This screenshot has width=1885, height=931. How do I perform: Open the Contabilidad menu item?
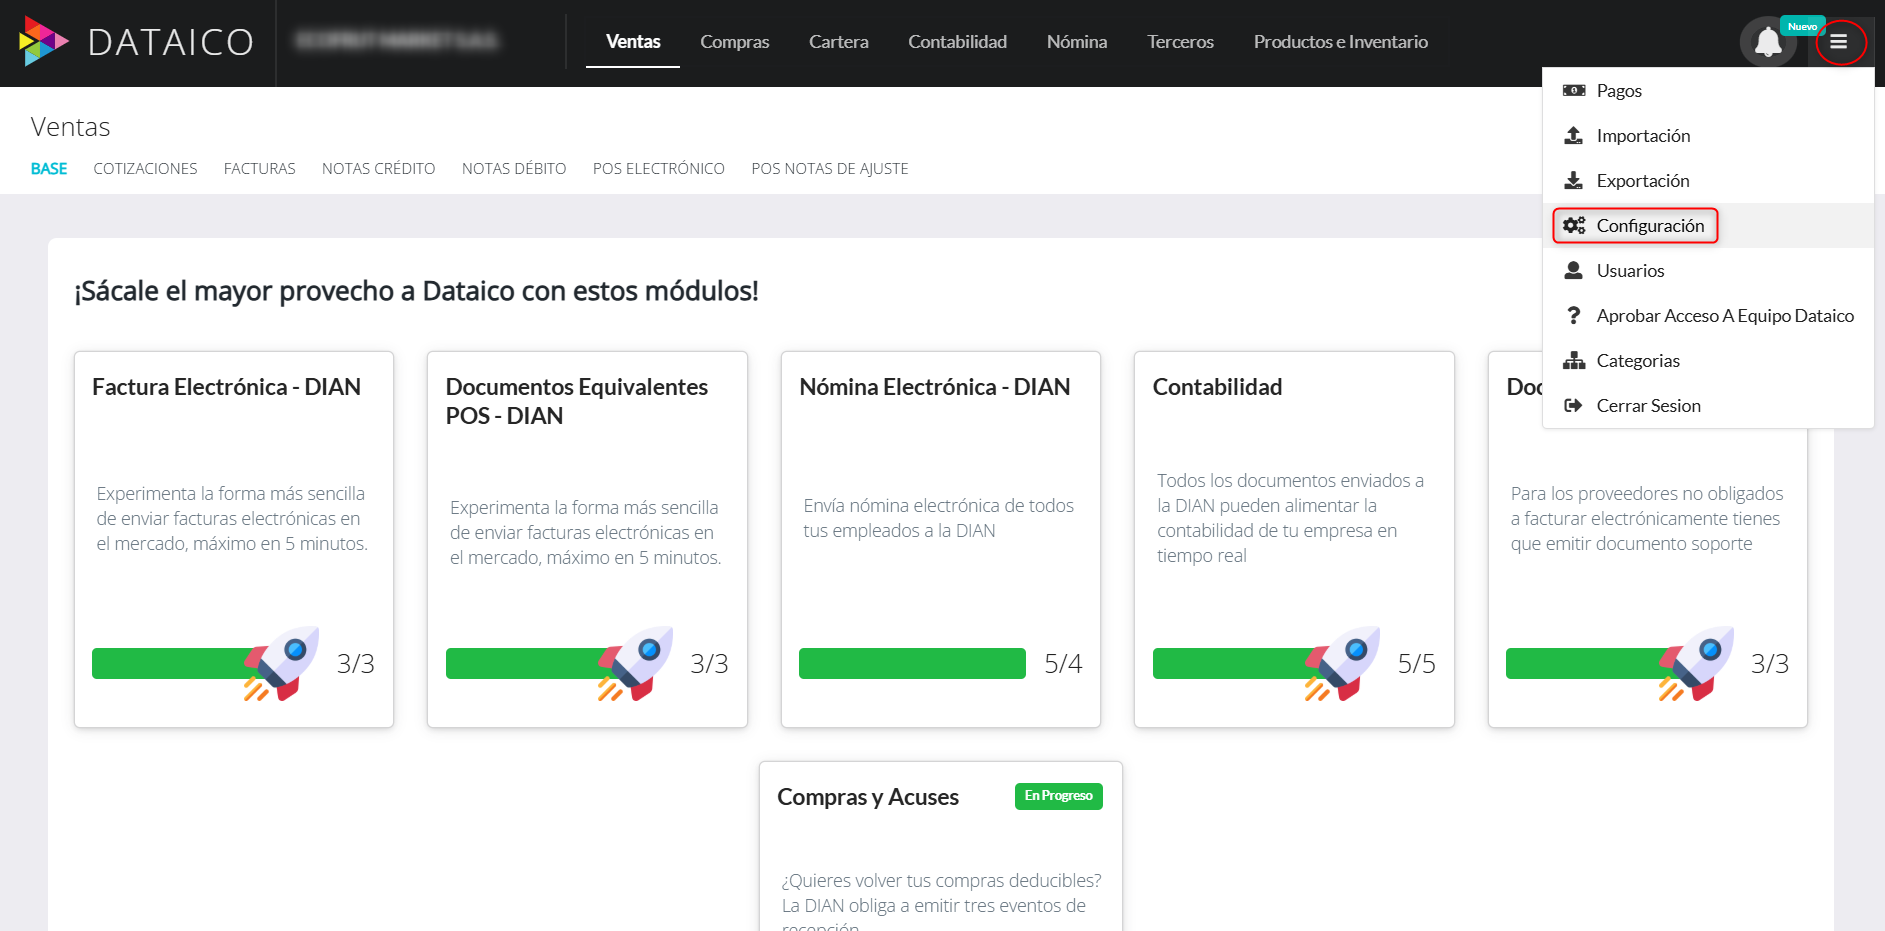[956, 42]
